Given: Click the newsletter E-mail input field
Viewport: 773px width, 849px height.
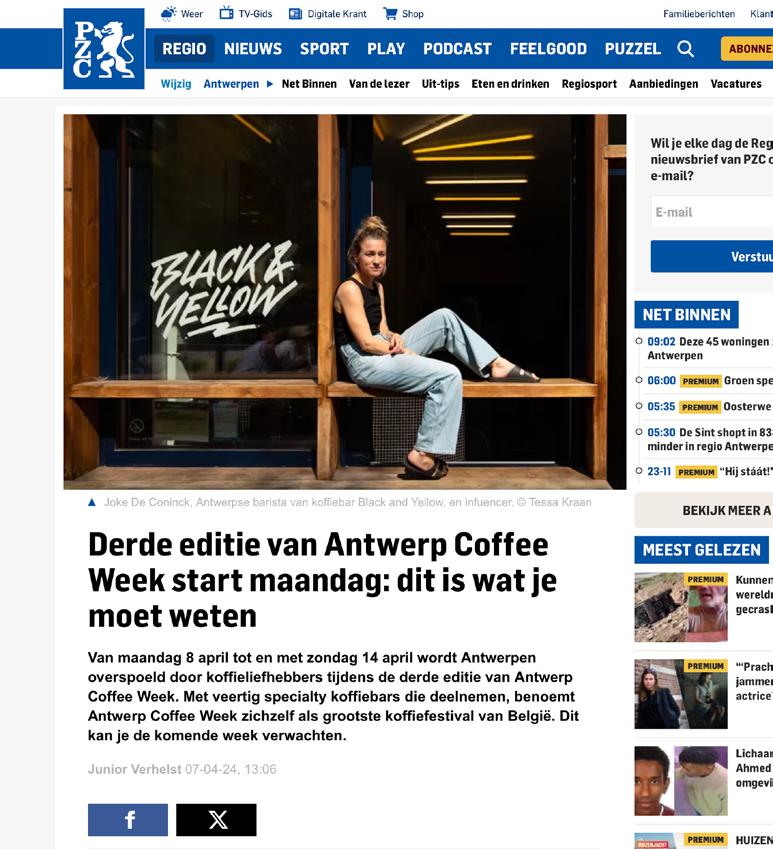Looking at the screenshot, I should point(712,212).
